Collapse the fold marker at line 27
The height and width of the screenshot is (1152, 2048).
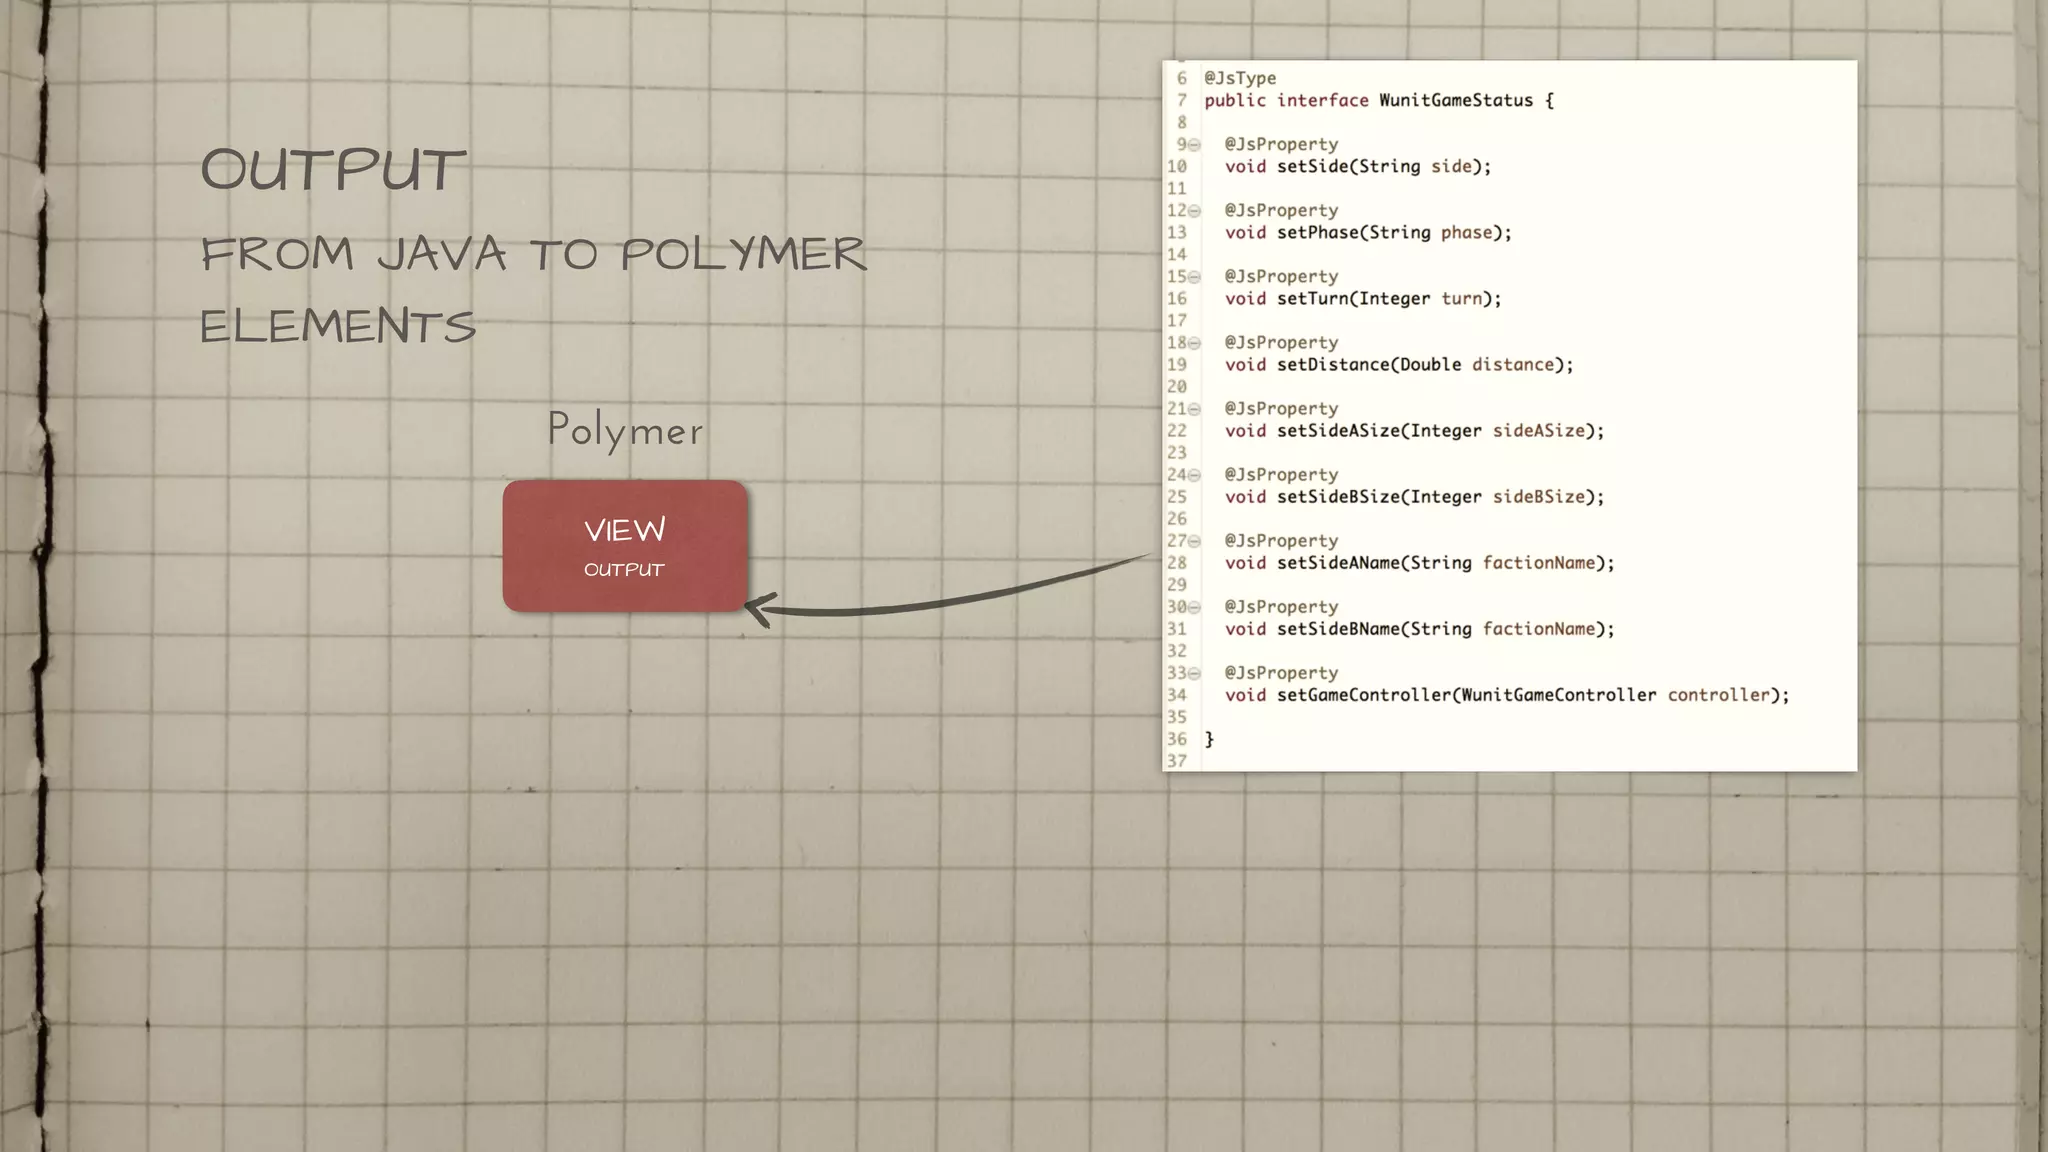(x=1194, y=541)
